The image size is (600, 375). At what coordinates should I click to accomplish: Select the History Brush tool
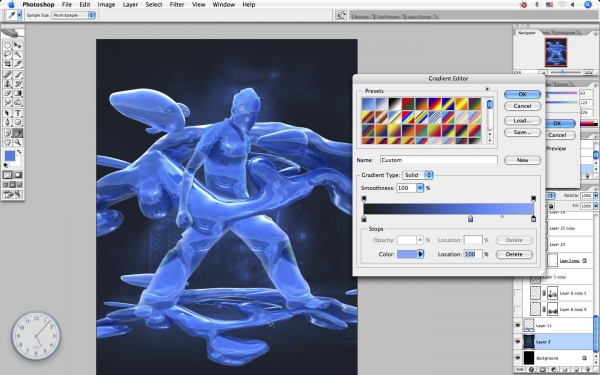(18, 84)
